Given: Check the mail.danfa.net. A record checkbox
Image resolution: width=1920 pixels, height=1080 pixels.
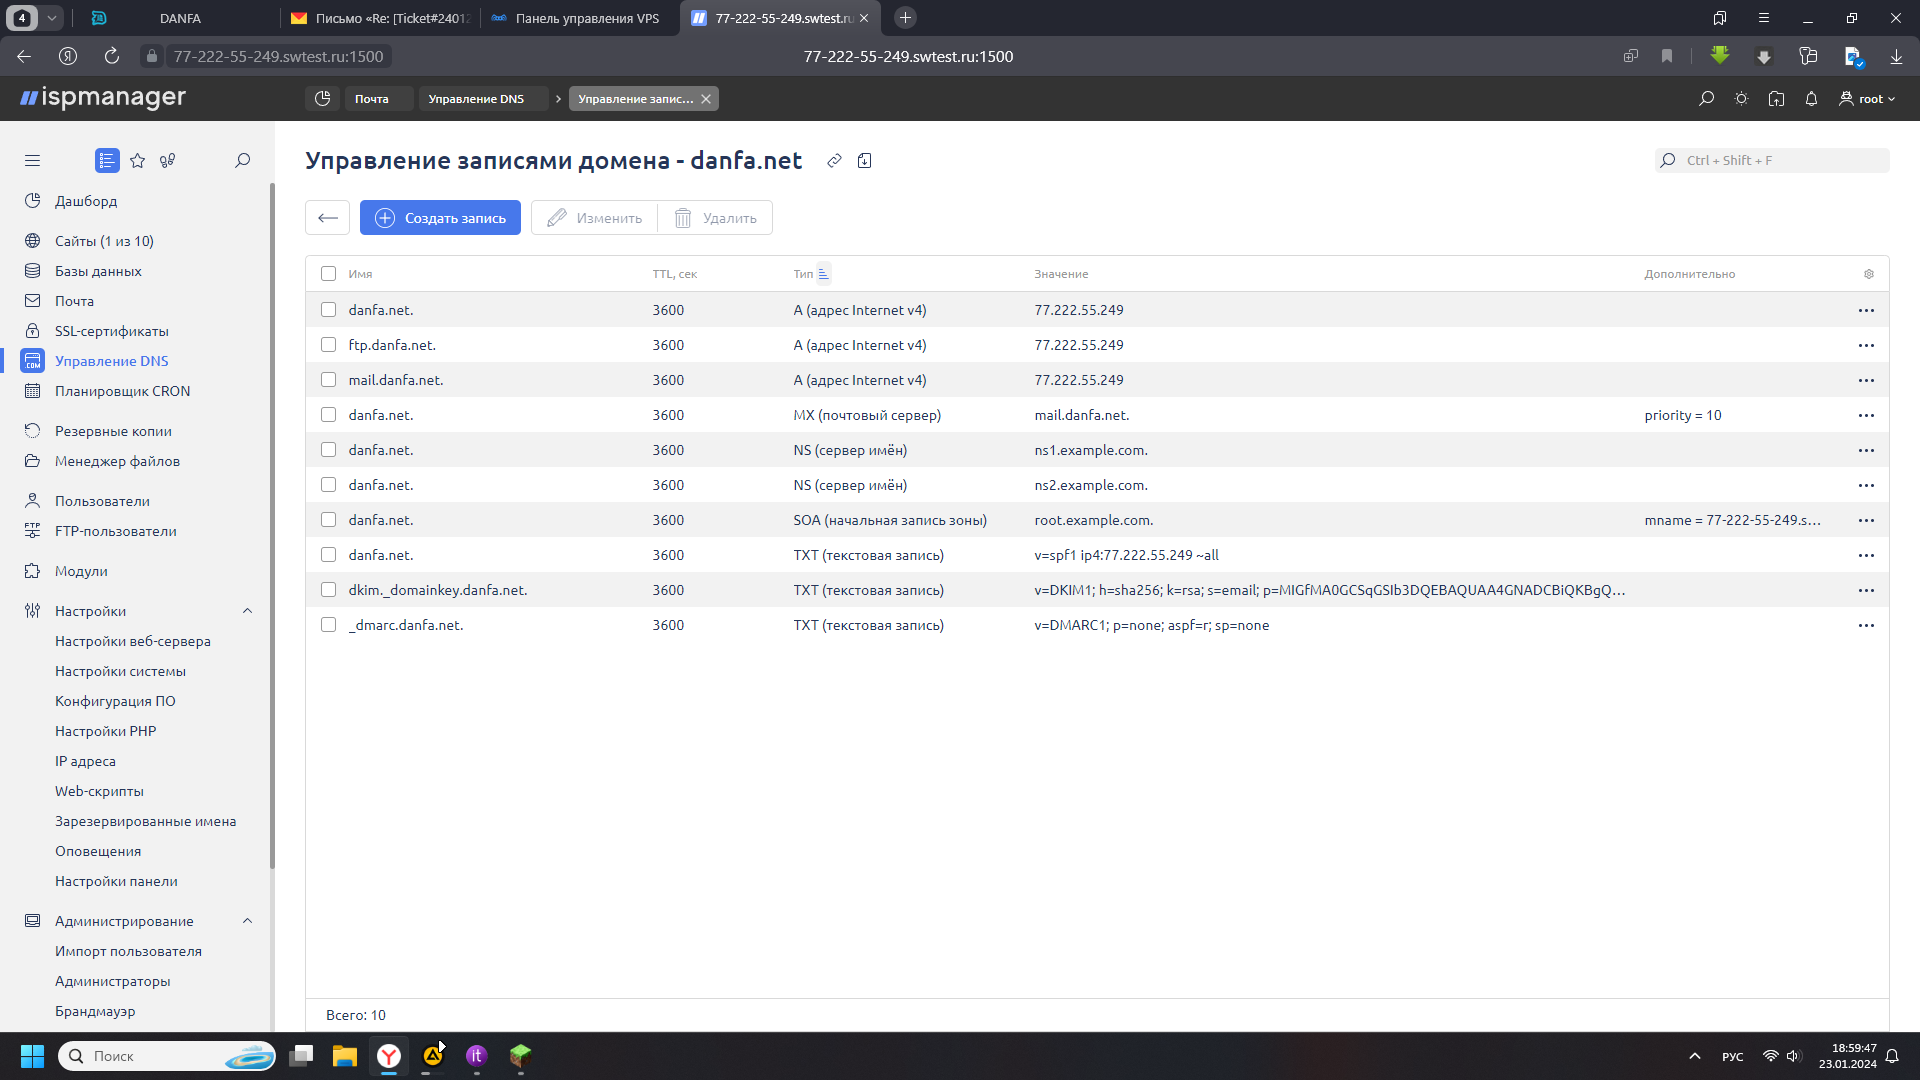Looking at the screenshot, I should [328, 380].
